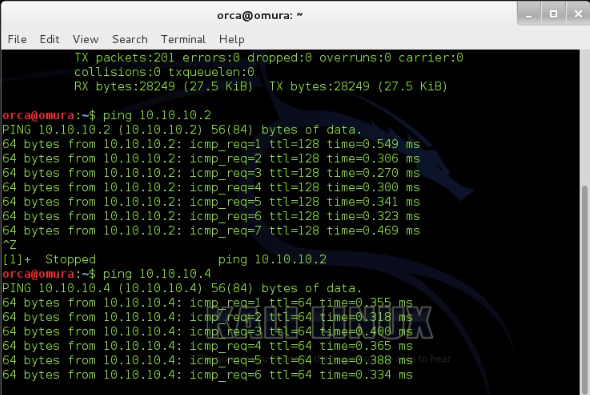590x395 pixels.
Task: Click the reply line with time=0.400 ms
Action: click(x=207, y=332)
